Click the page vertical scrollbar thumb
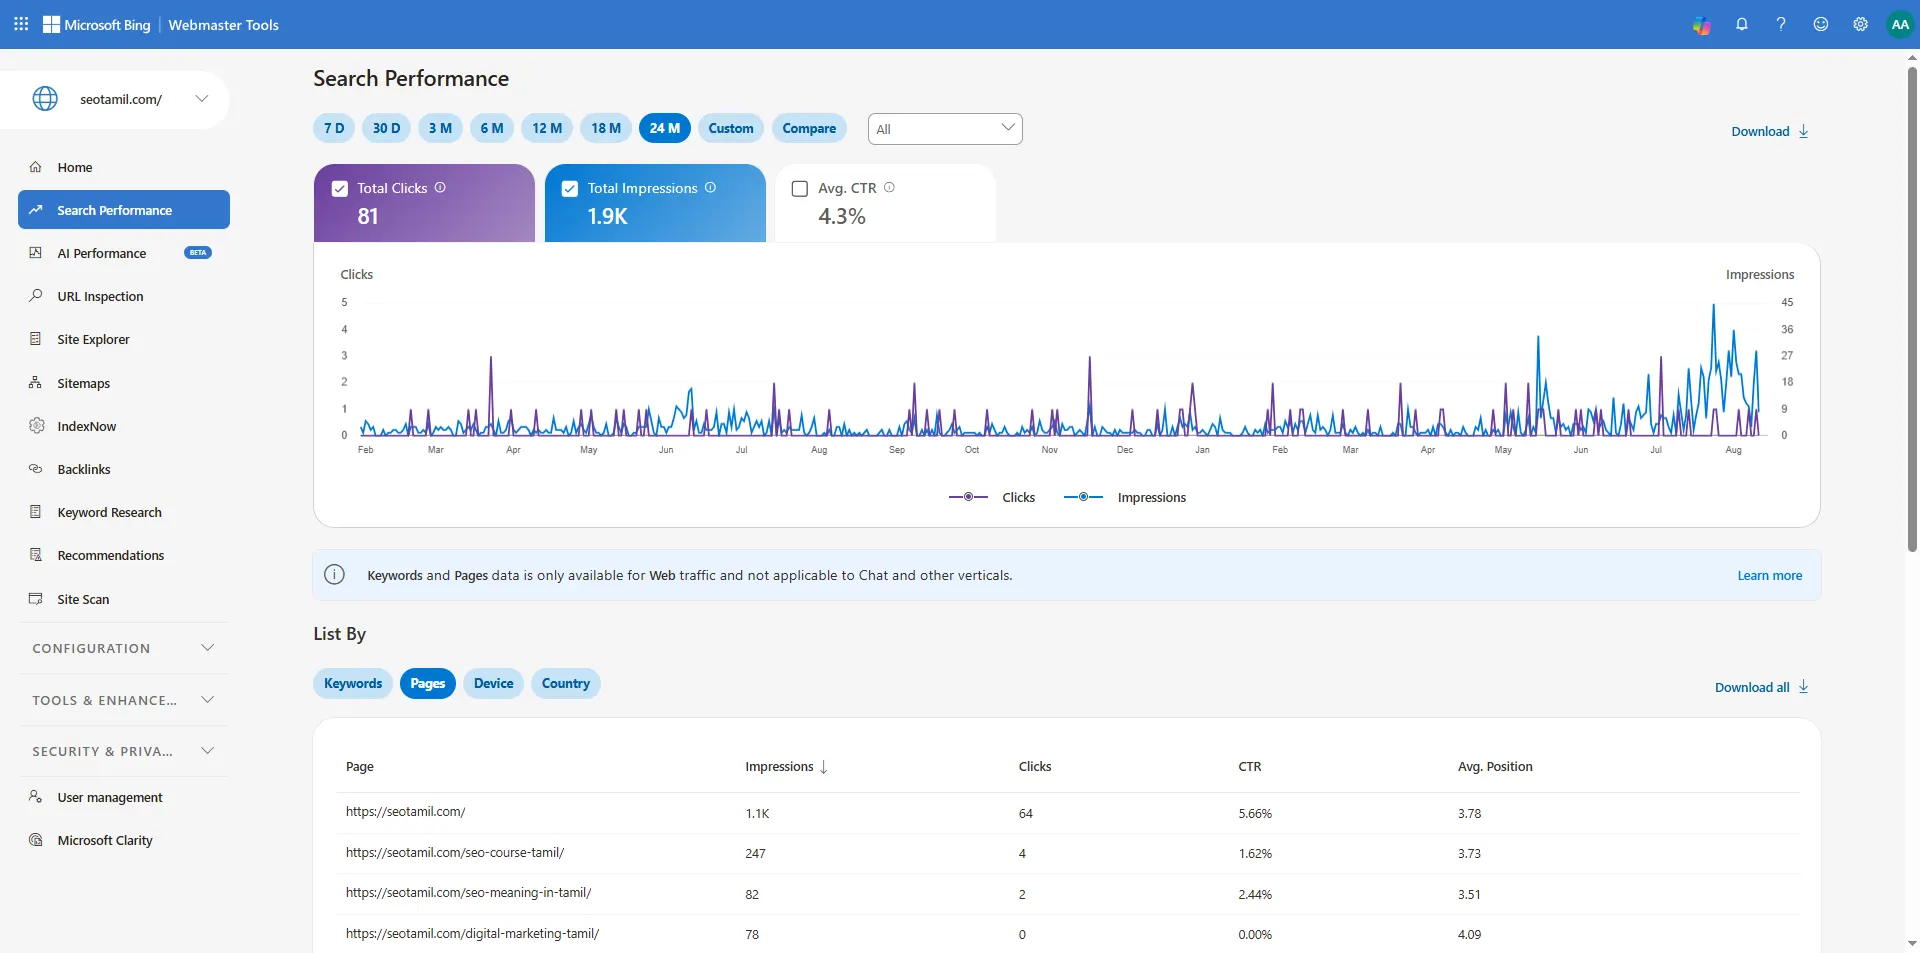 point(1912,308)
